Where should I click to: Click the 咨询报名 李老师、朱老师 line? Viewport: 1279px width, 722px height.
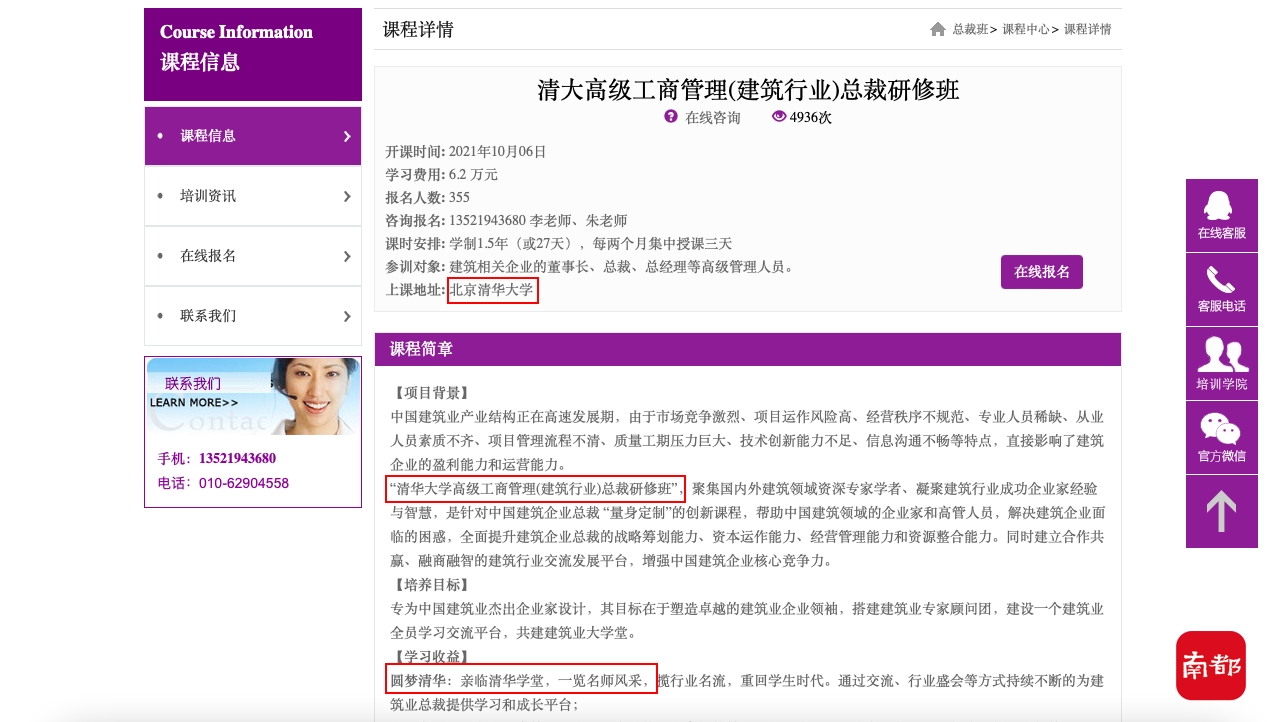coord(507,221)
